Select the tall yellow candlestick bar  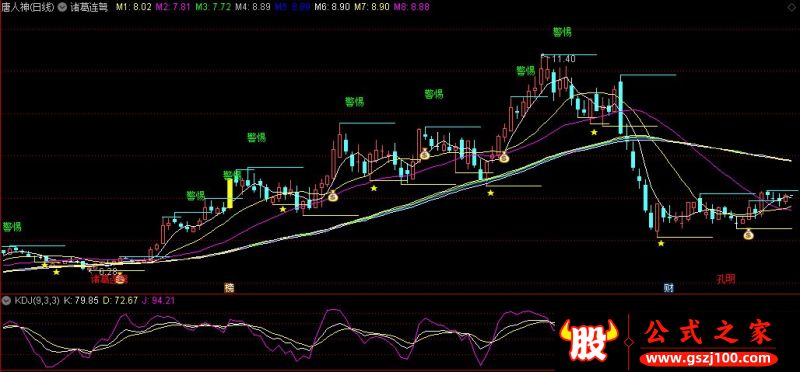230,192
